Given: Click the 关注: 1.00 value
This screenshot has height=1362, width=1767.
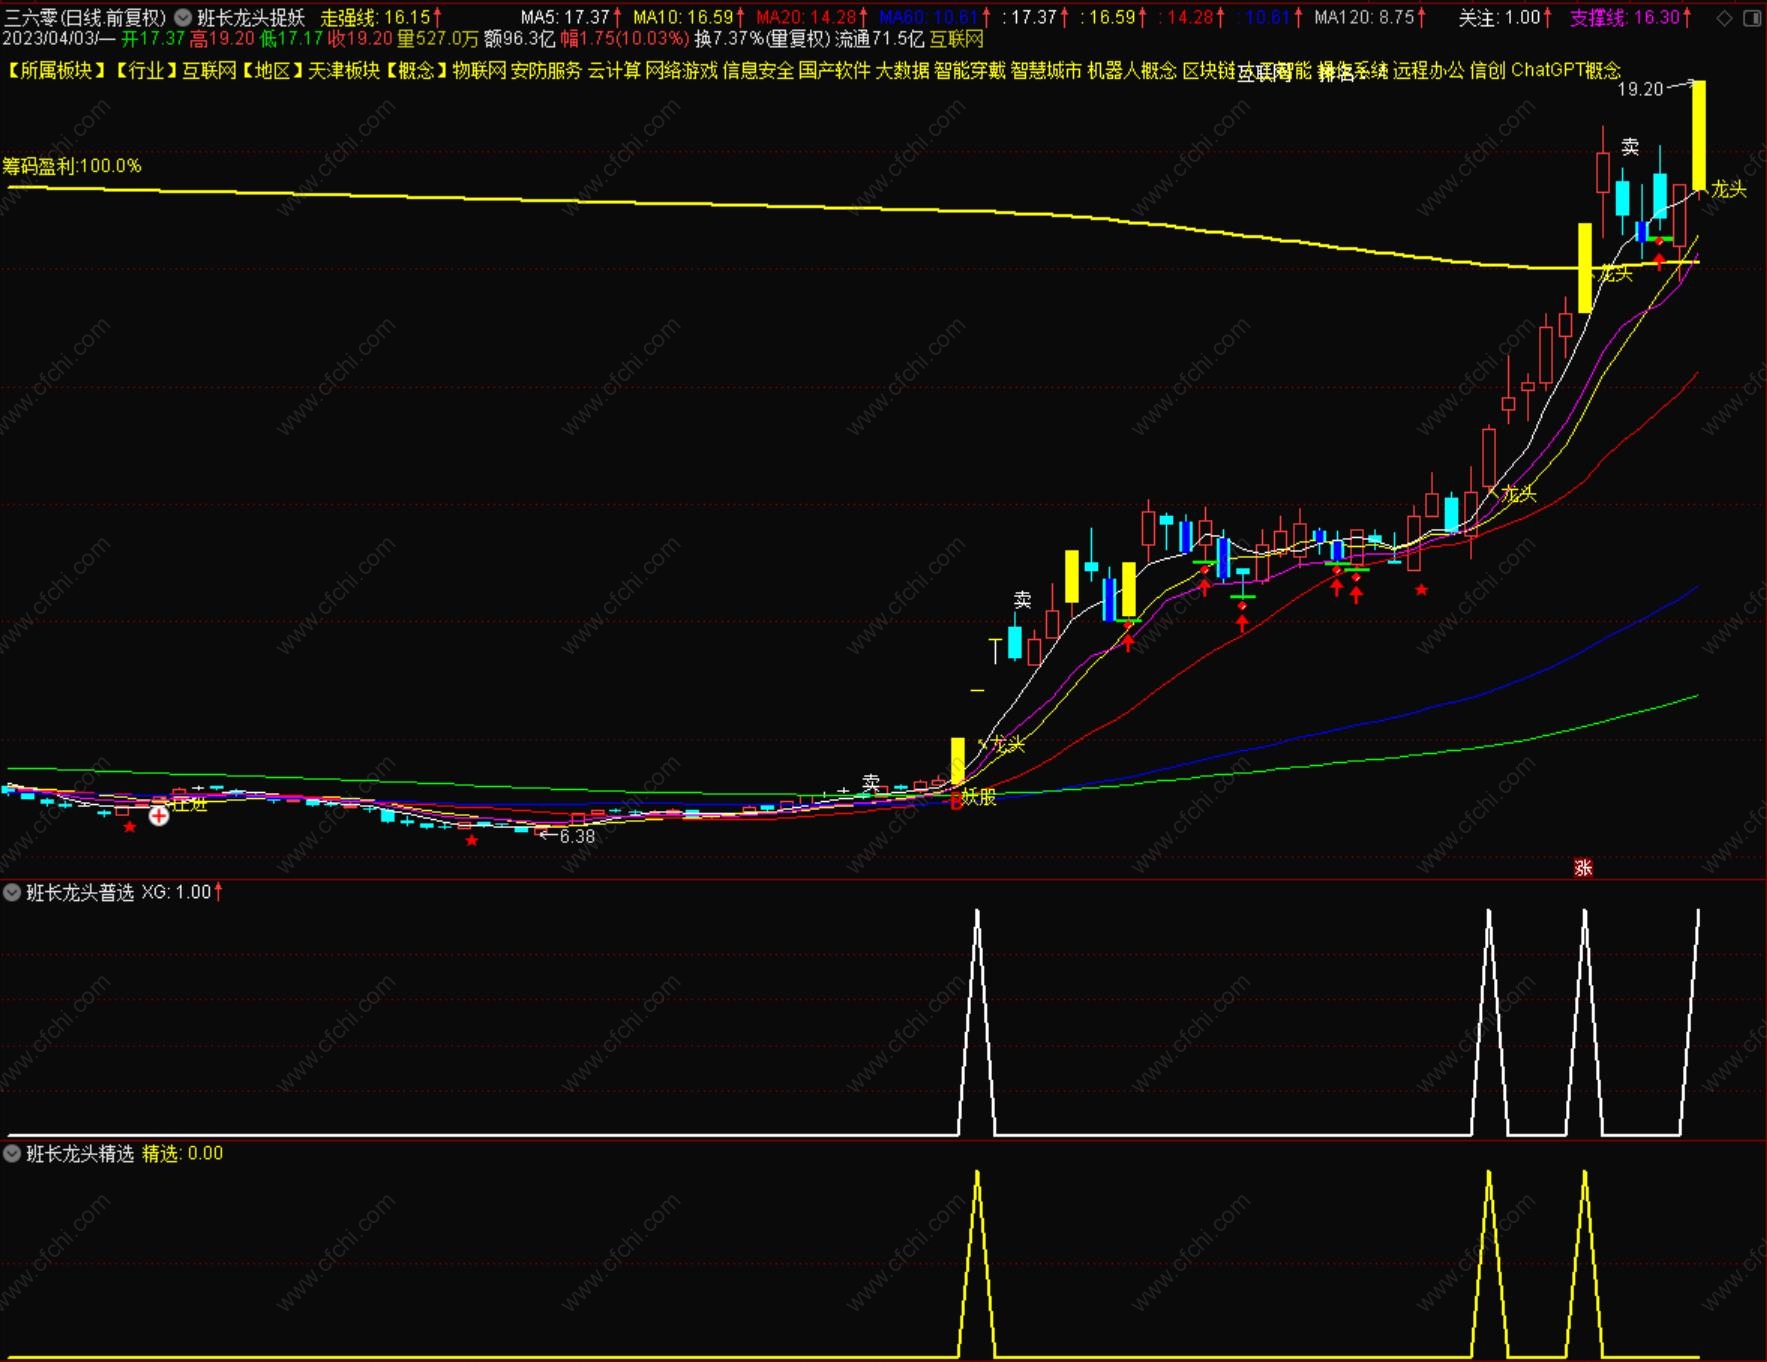Looking at the screenshot, I should click(x=1505, y=18).
